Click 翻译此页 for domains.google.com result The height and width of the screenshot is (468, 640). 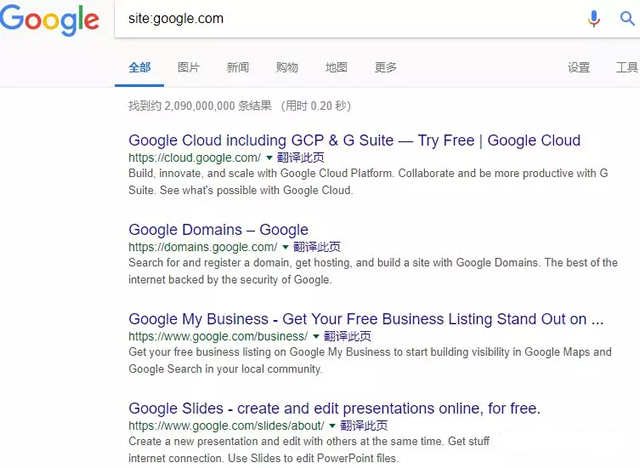(x=317, y=247)
